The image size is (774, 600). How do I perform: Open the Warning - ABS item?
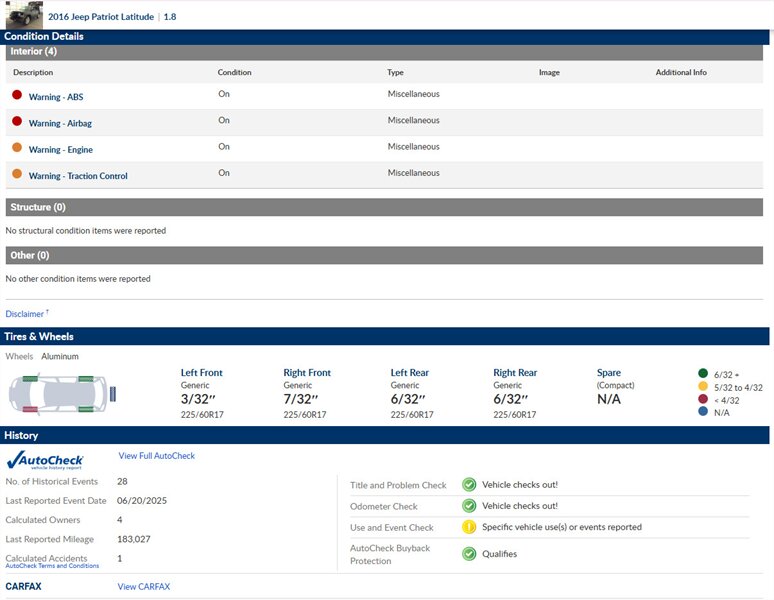[x=56, y=97]
